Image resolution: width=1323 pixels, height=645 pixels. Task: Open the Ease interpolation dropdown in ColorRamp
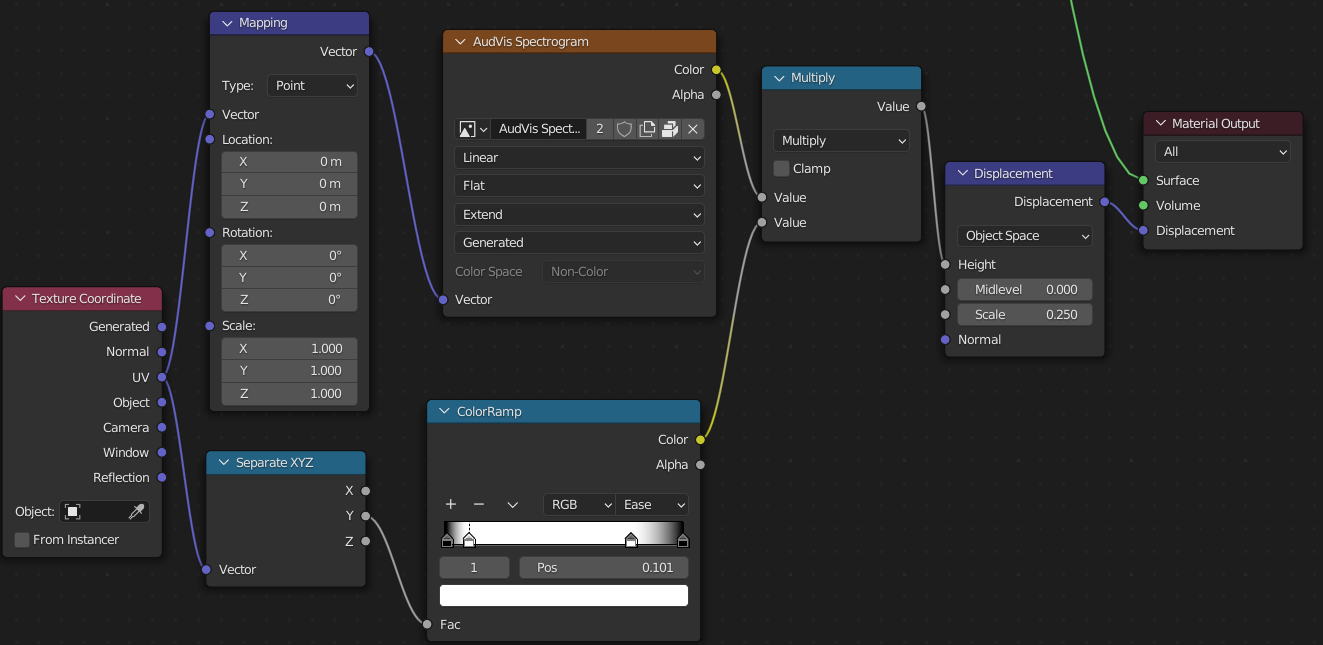pyautogui.click(x=652, y=505)
